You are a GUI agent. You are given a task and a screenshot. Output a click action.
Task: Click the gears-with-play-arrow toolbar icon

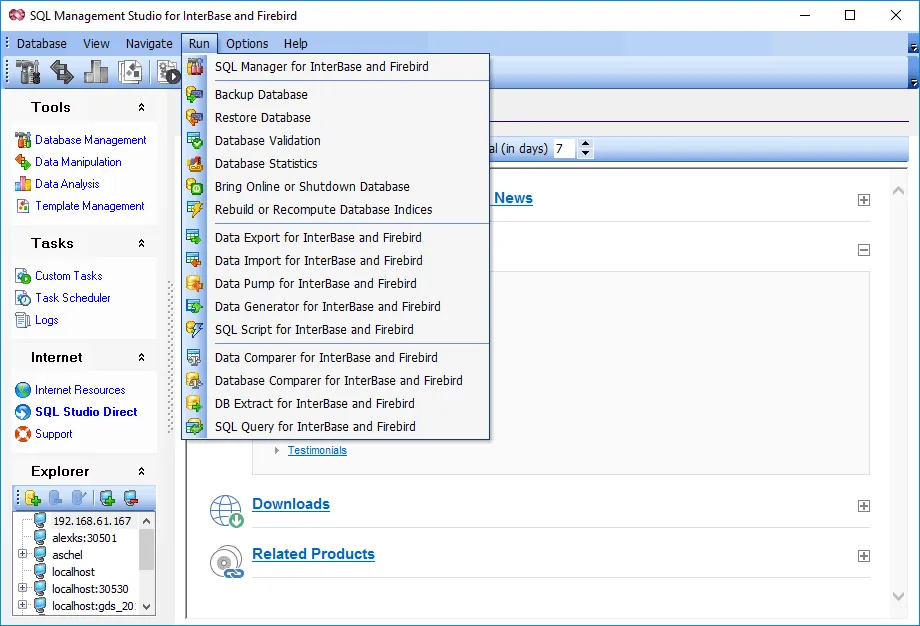168,72
